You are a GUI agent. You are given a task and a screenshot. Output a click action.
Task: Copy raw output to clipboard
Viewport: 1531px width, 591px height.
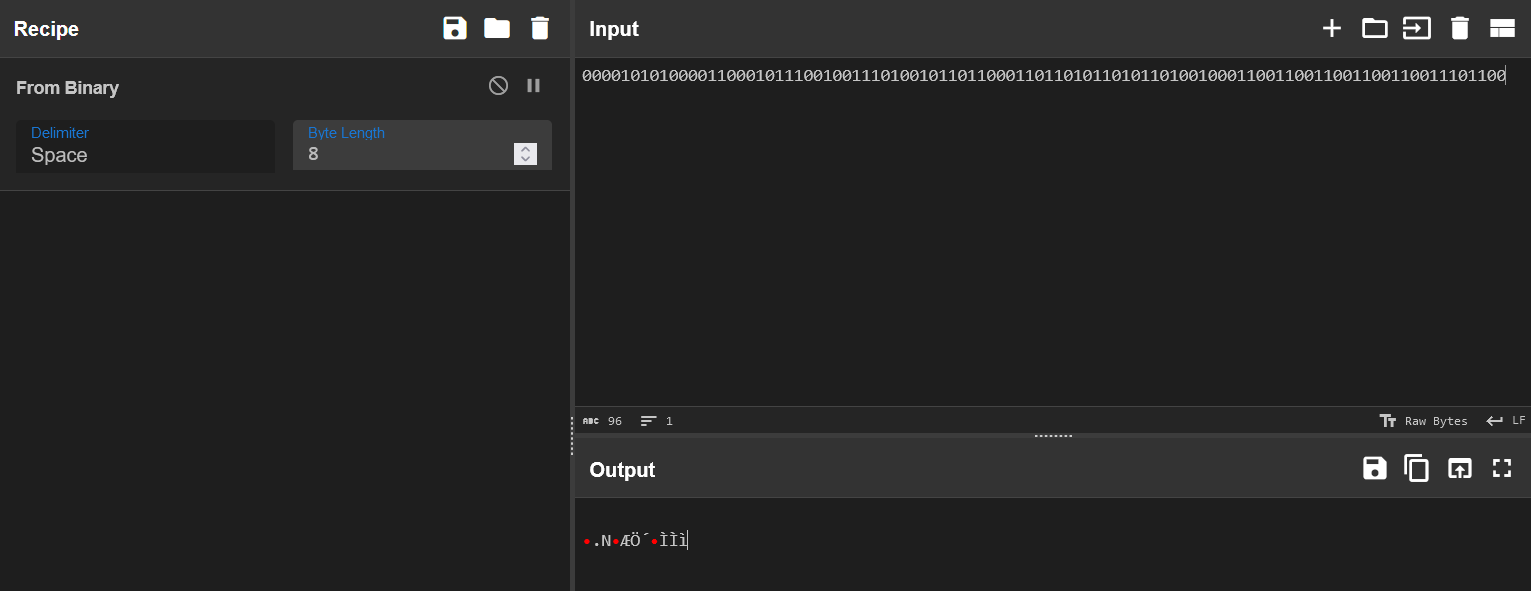click(1417, 468)
